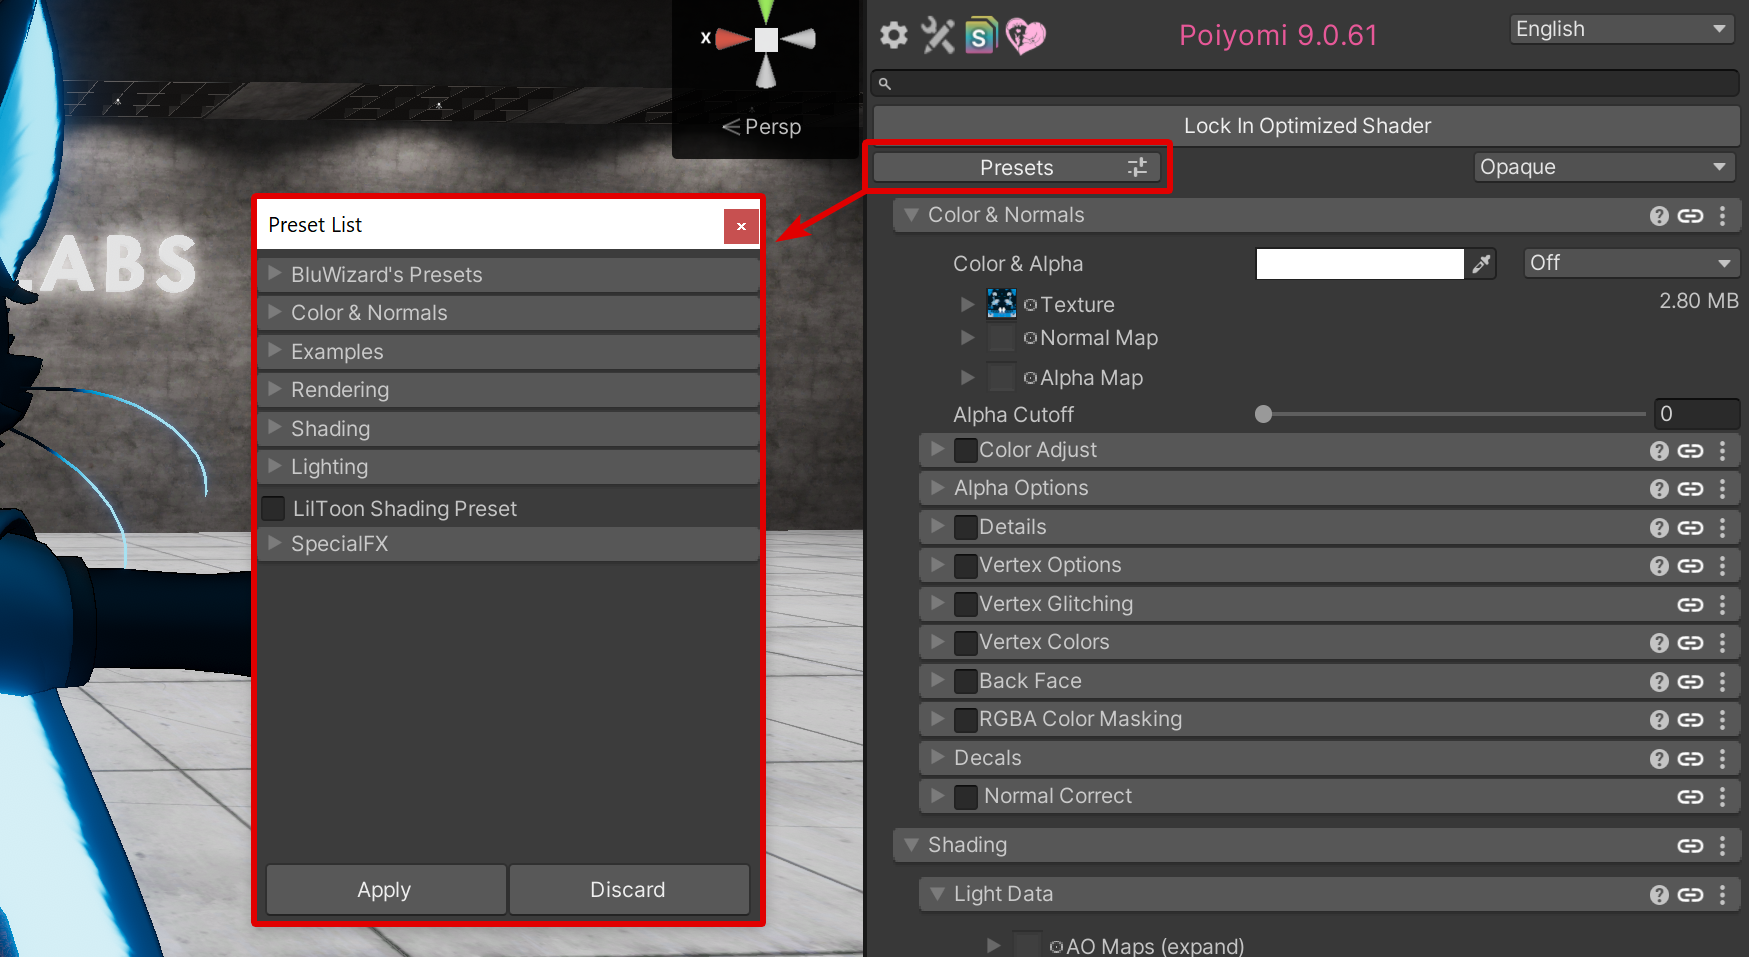The width and height of the screenshot is (1749, 957).
Task: Open three-dot menu for Color & Normals
Action: (1722, 216)
